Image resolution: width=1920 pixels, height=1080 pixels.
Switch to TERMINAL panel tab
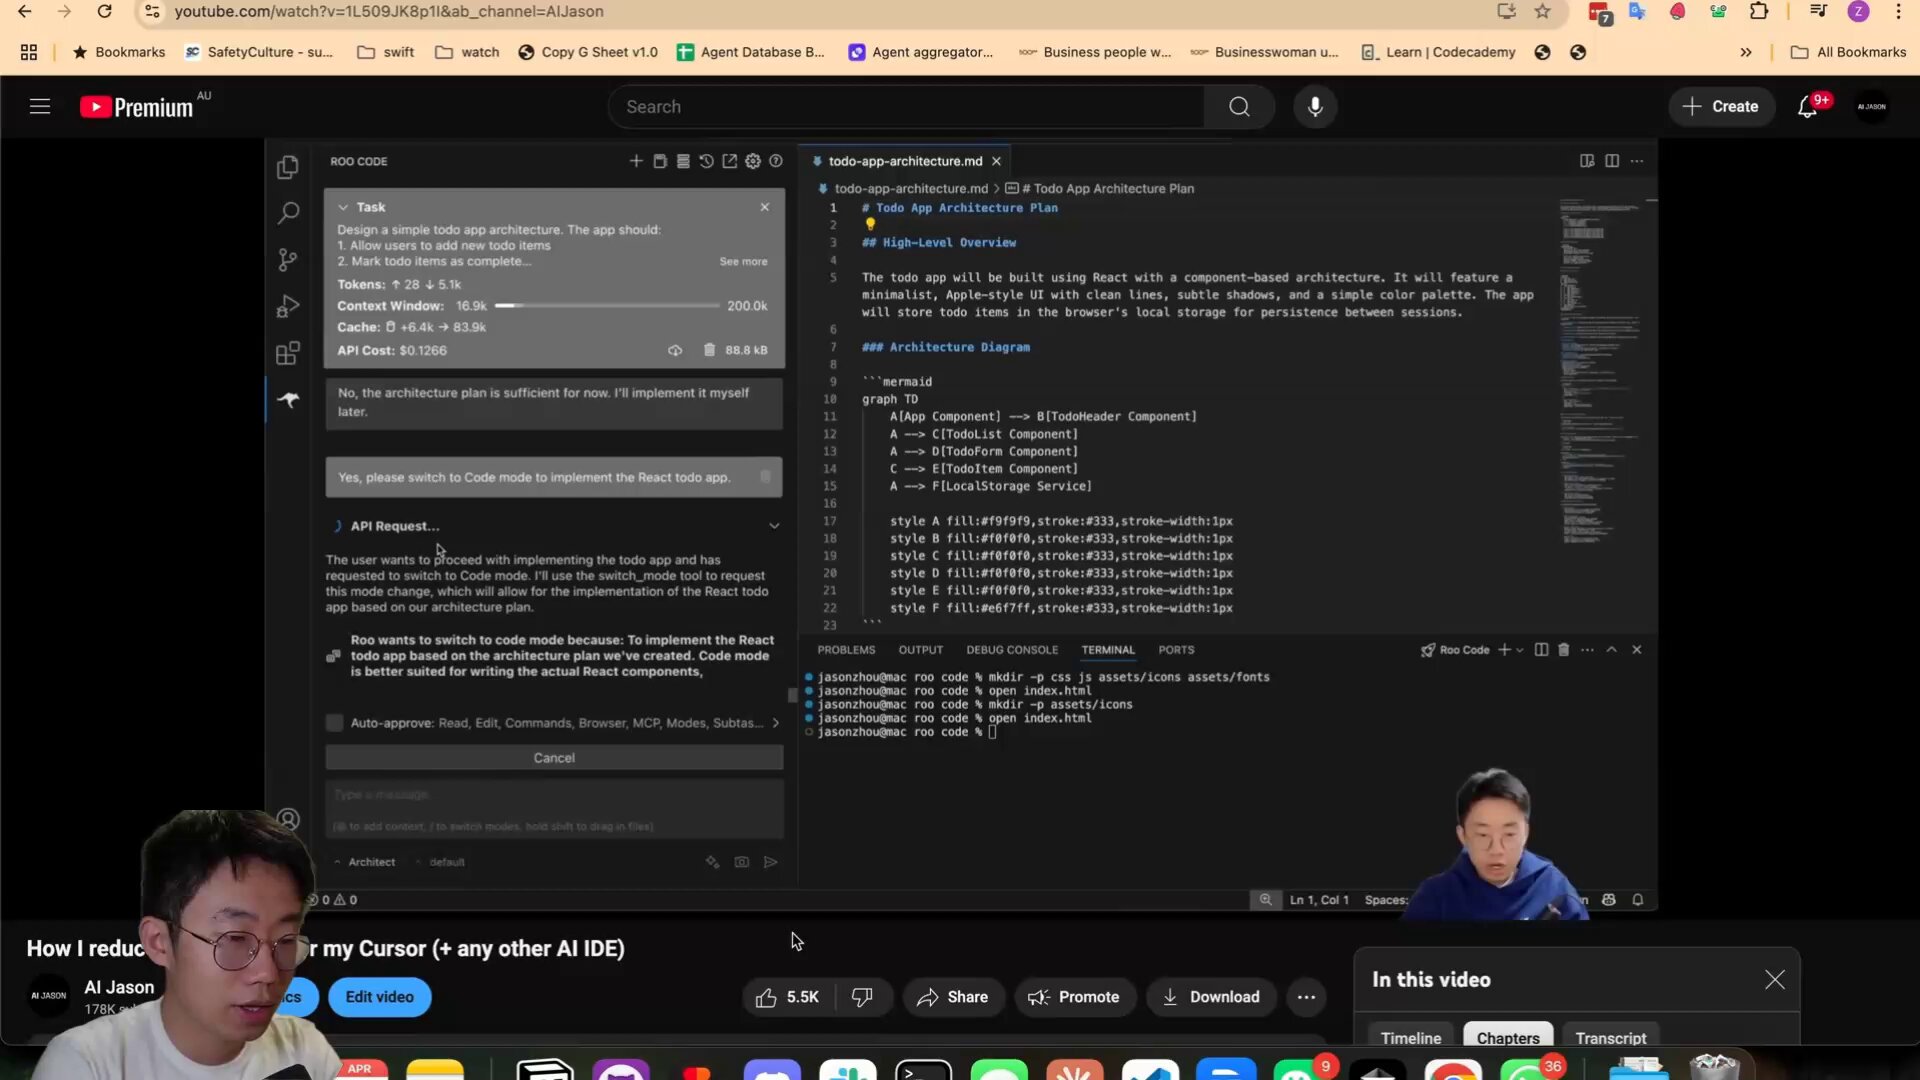coord(1108,650)
